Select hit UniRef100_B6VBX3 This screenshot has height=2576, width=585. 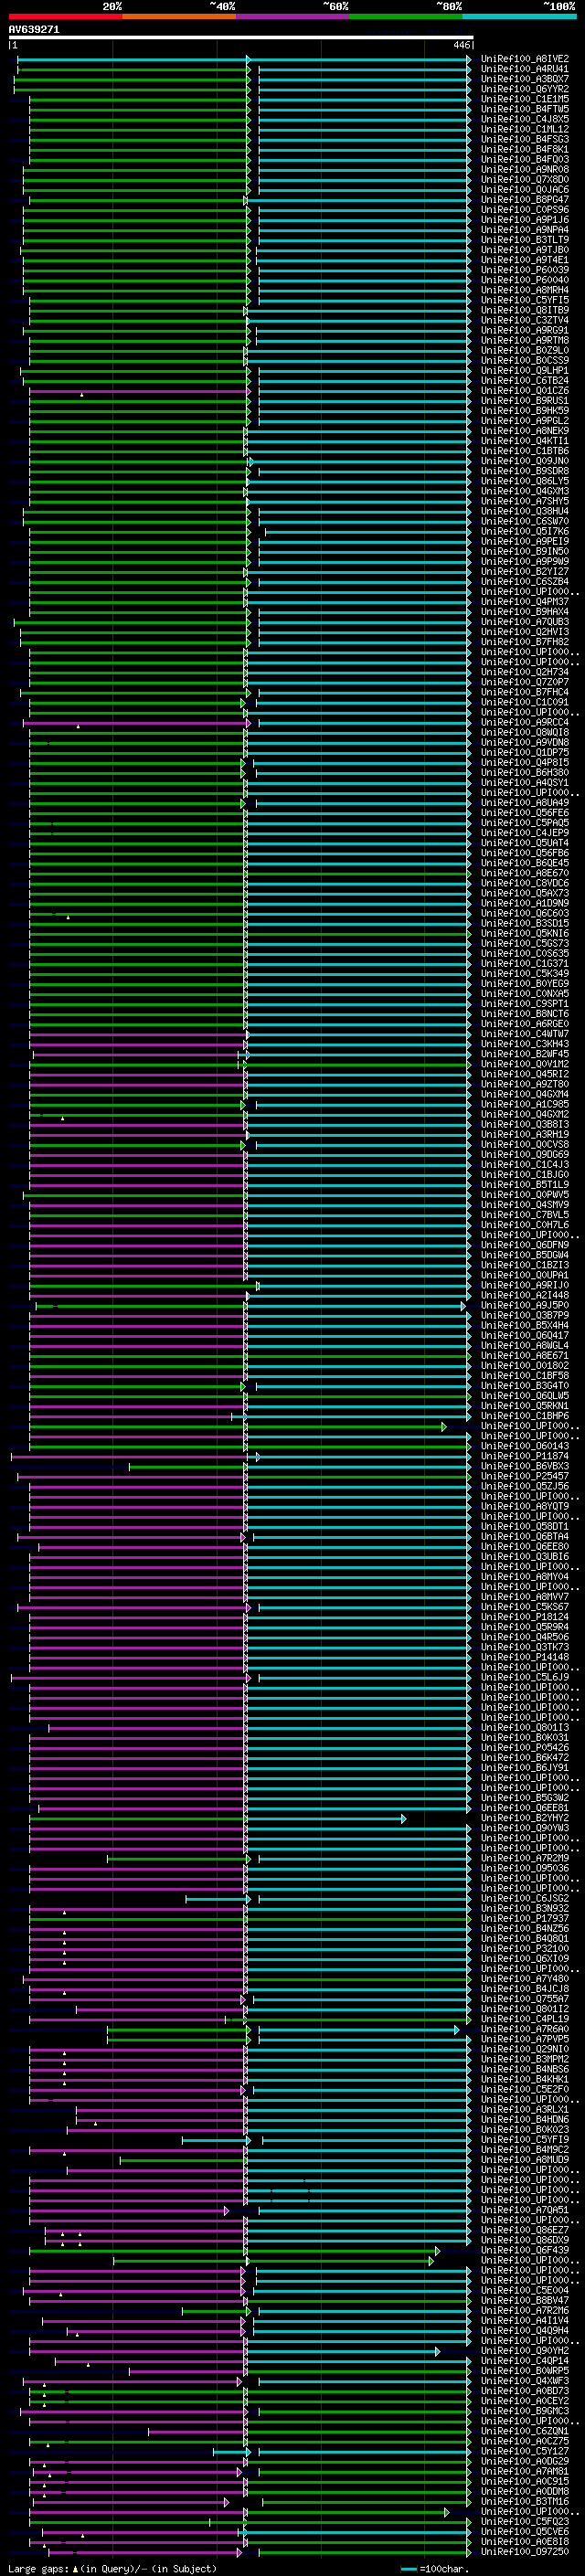click(x=525, y=1466)
